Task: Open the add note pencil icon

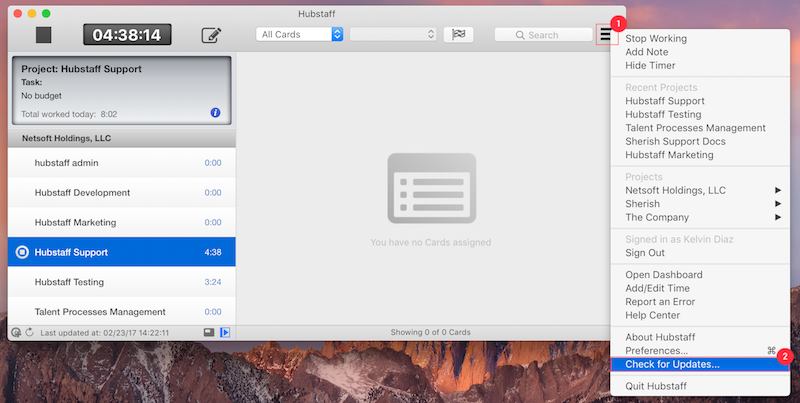Action: coord(211,35)
